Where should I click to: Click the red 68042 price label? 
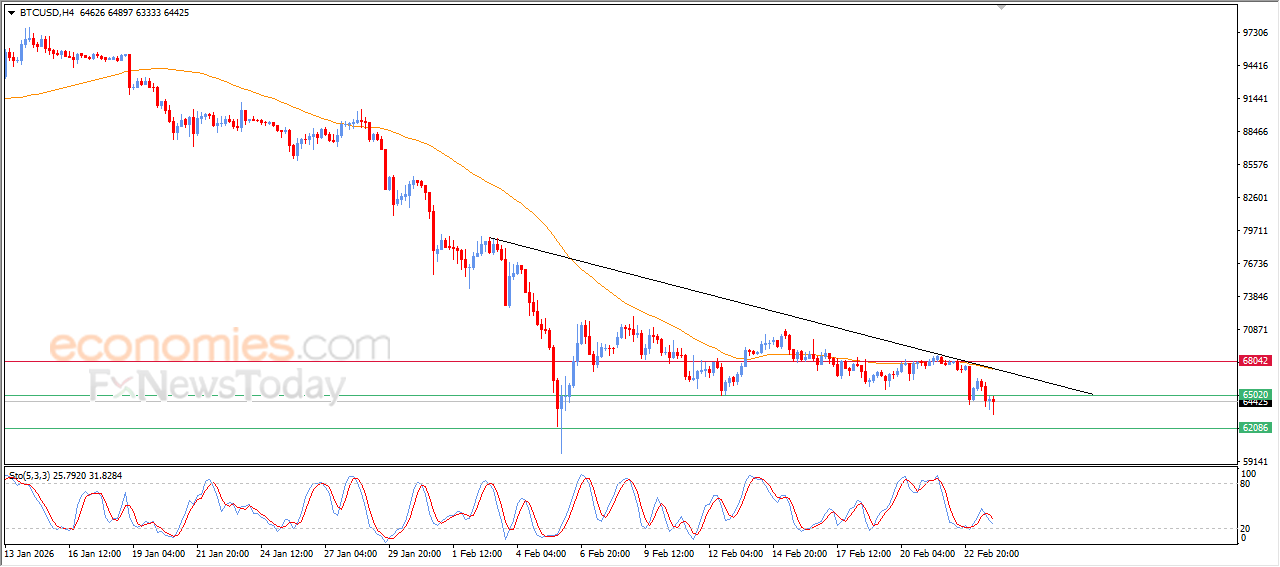pos(1255,361)
